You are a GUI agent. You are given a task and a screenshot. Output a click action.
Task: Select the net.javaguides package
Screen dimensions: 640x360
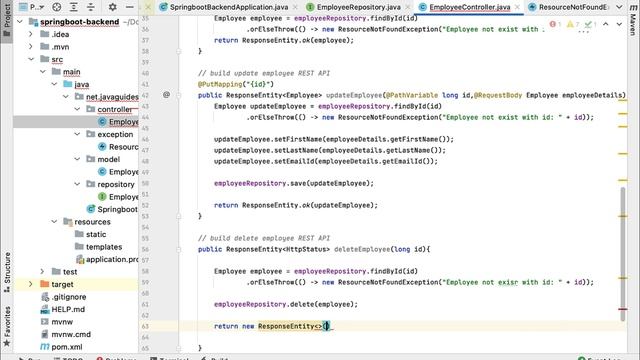[112, 97]
